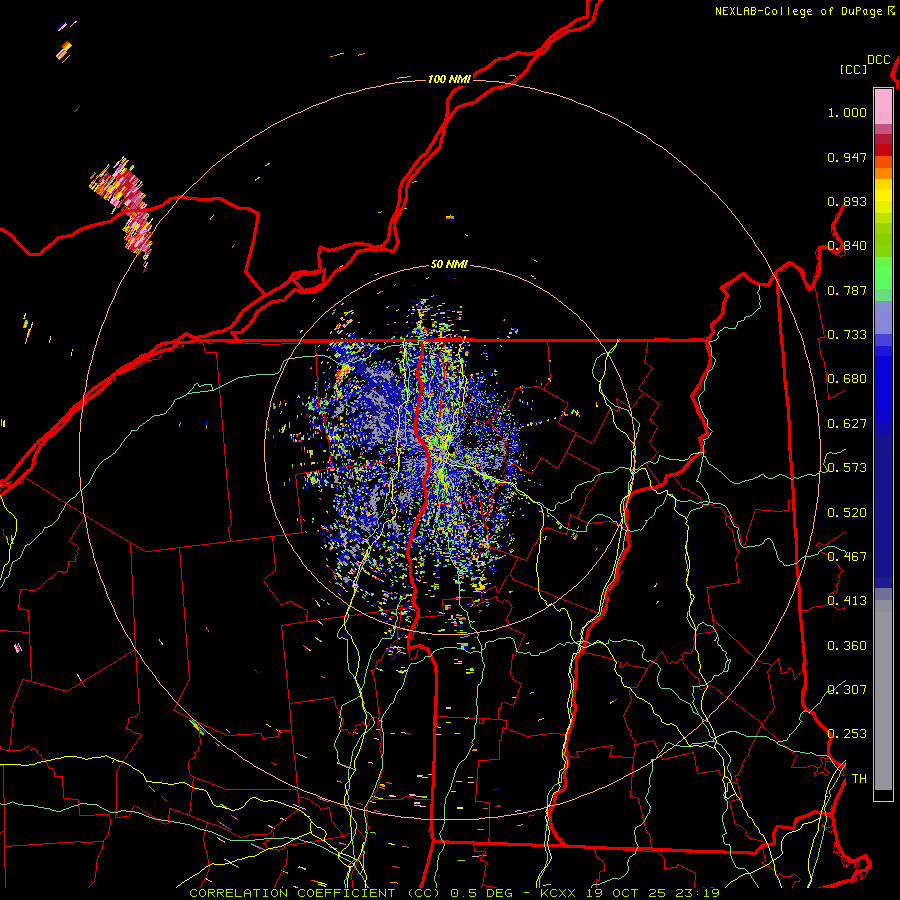Select the 0.893 legend value

[x=847, y=201]
